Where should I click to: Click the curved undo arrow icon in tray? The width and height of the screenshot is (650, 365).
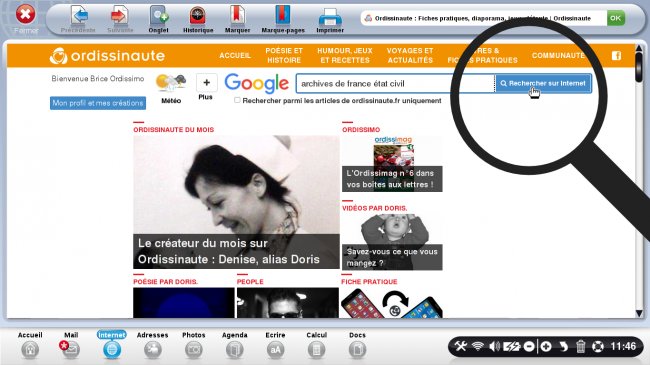click(563, 346)
